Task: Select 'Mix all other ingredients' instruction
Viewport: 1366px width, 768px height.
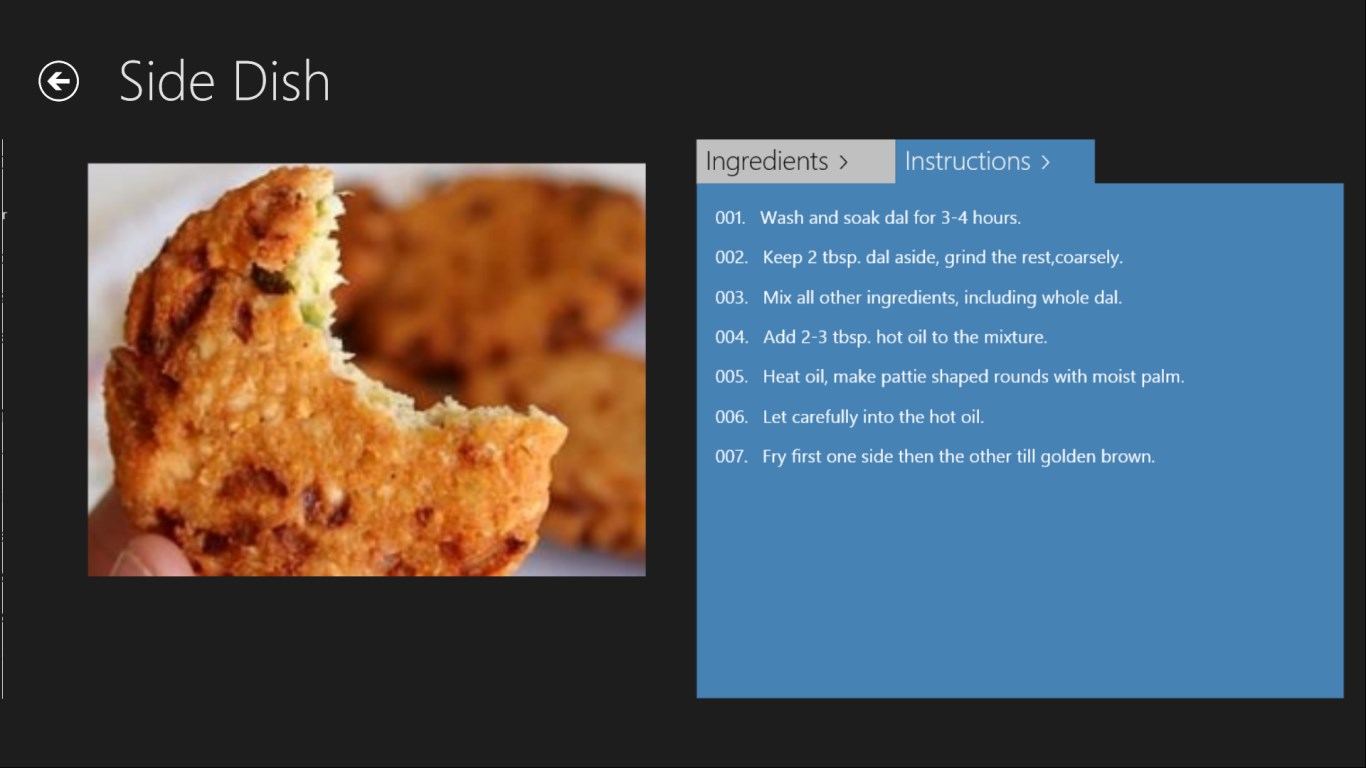Action: (x=942, y=297)
